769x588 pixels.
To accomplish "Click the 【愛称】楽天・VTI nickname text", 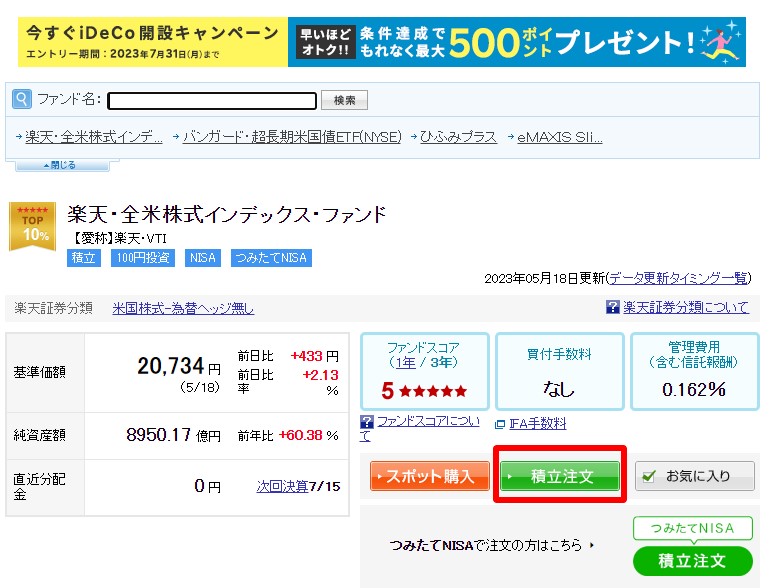I will click(119, 238).
